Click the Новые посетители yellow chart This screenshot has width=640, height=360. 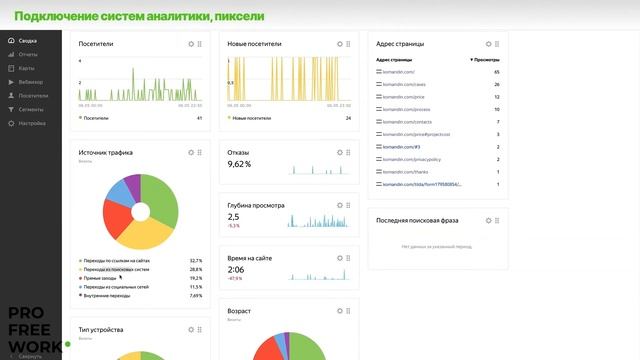pyautogui.click(x=289, y=79)
